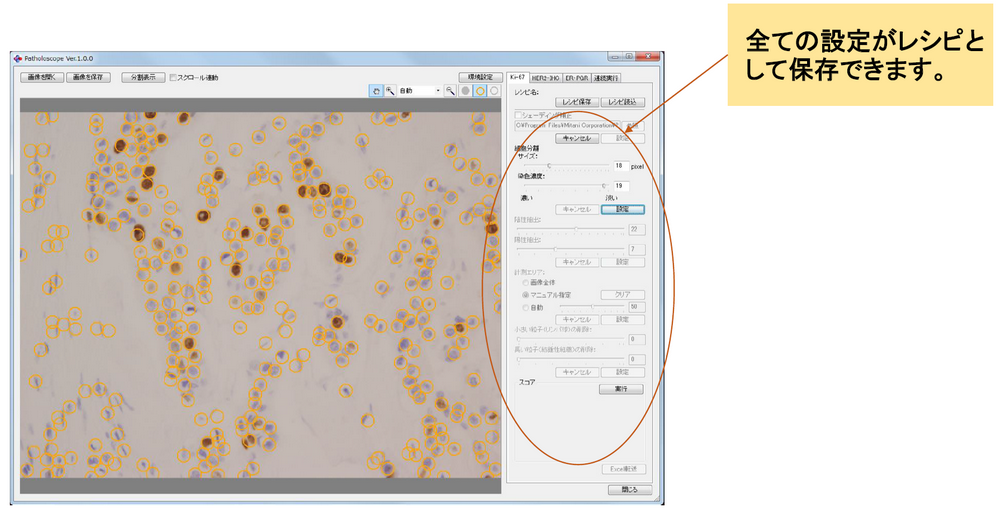Screen dimensions: 1004x512
Task: Switch to the Ki-67 tab
Action: [x=517, y=77]
